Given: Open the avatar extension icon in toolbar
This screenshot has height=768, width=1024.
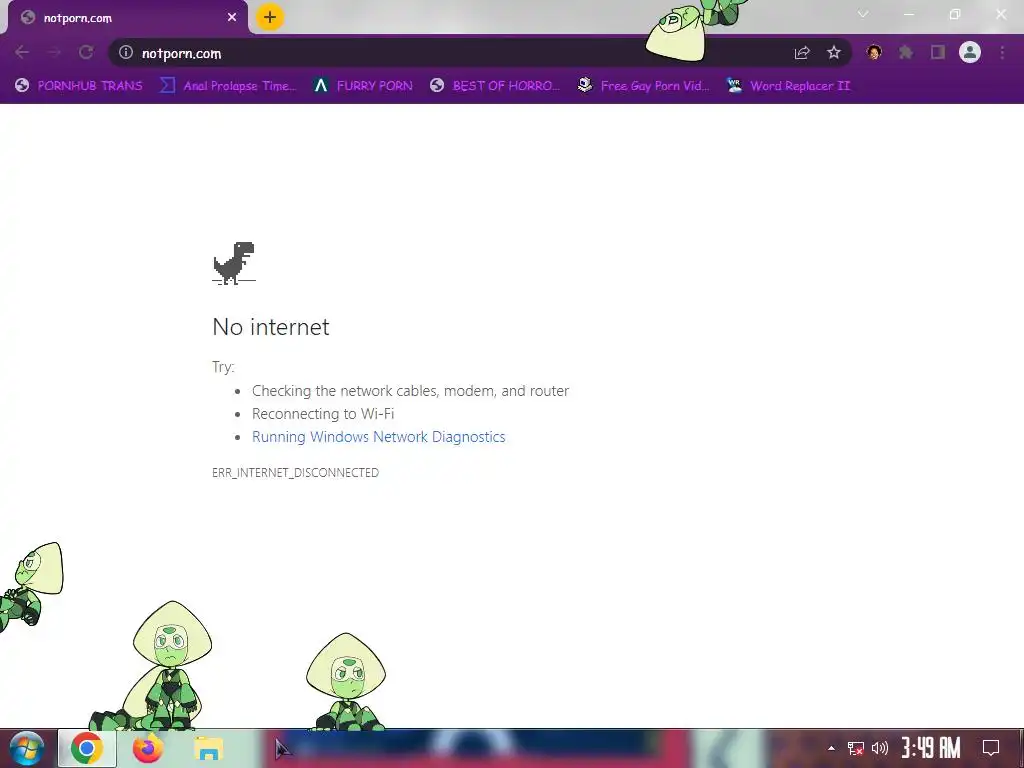Looking at the screenshot, I should [x=874, y=52].
